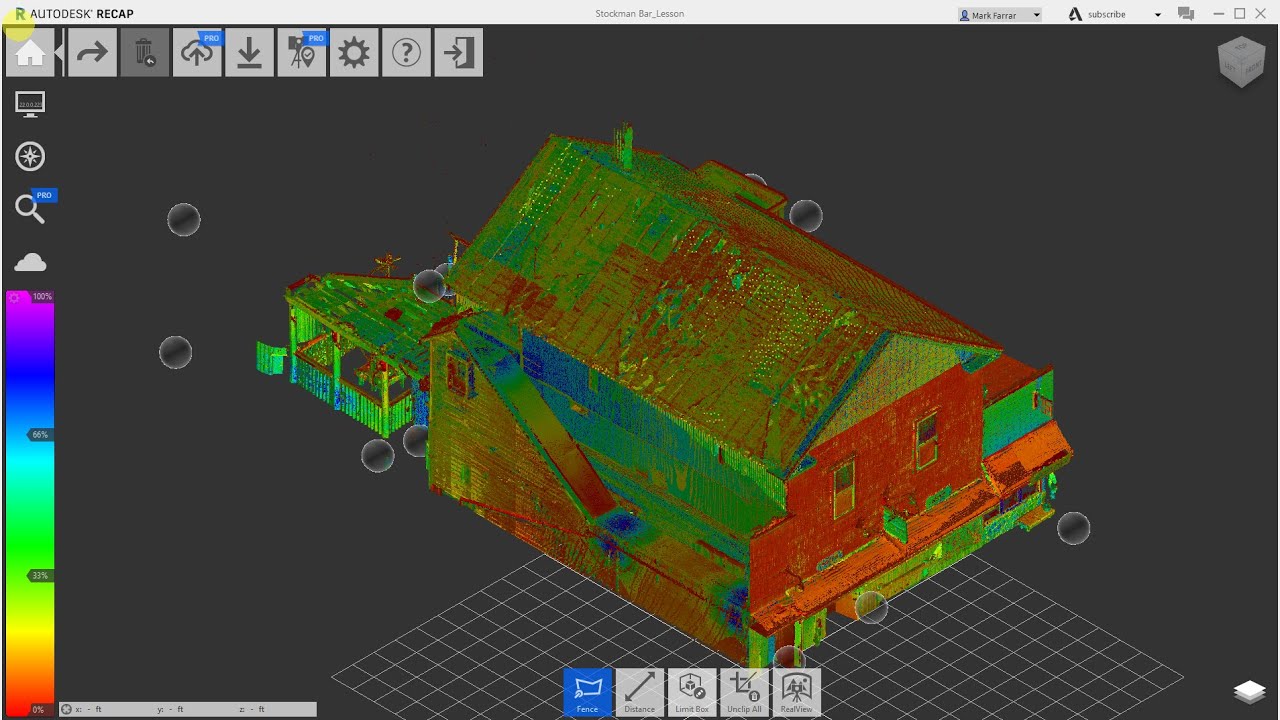Open the Project Navigator layers icon
1280x720 pixels.
pos(1250,692)
